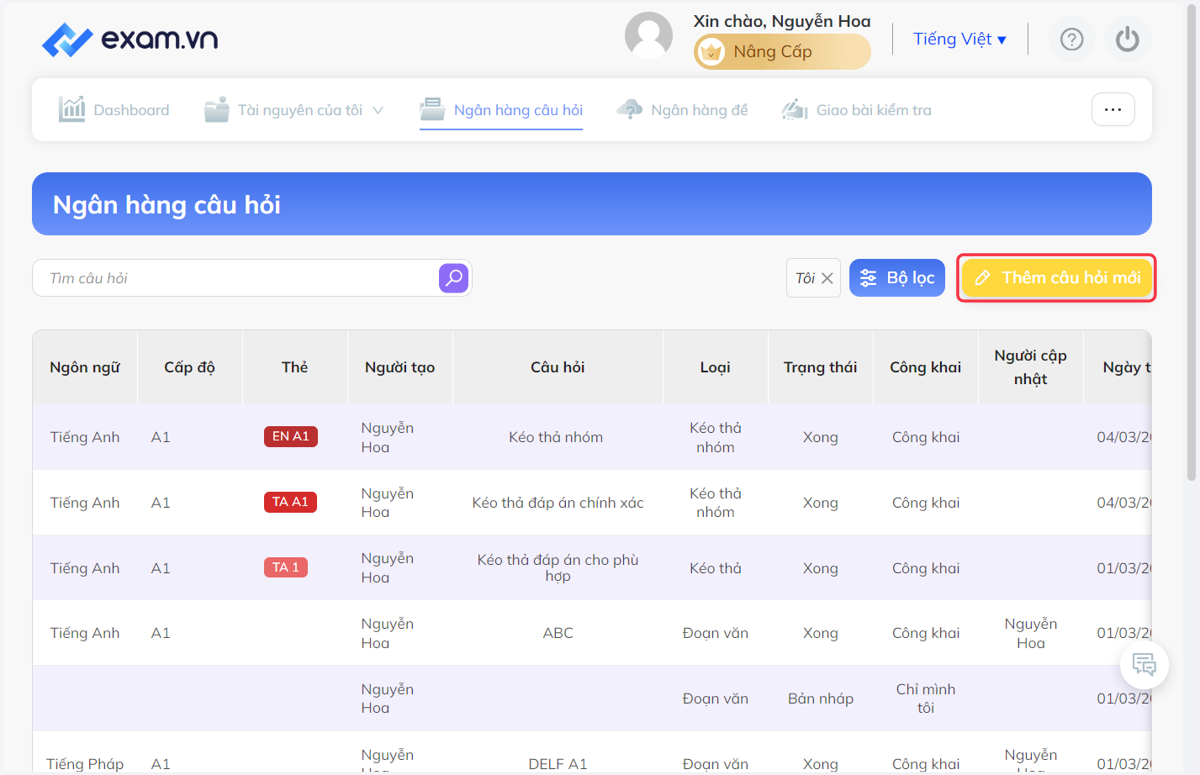Viewport: 1200px width, 775px height.
Task: Go to the Dashboard tab
Action: (114, 110)
